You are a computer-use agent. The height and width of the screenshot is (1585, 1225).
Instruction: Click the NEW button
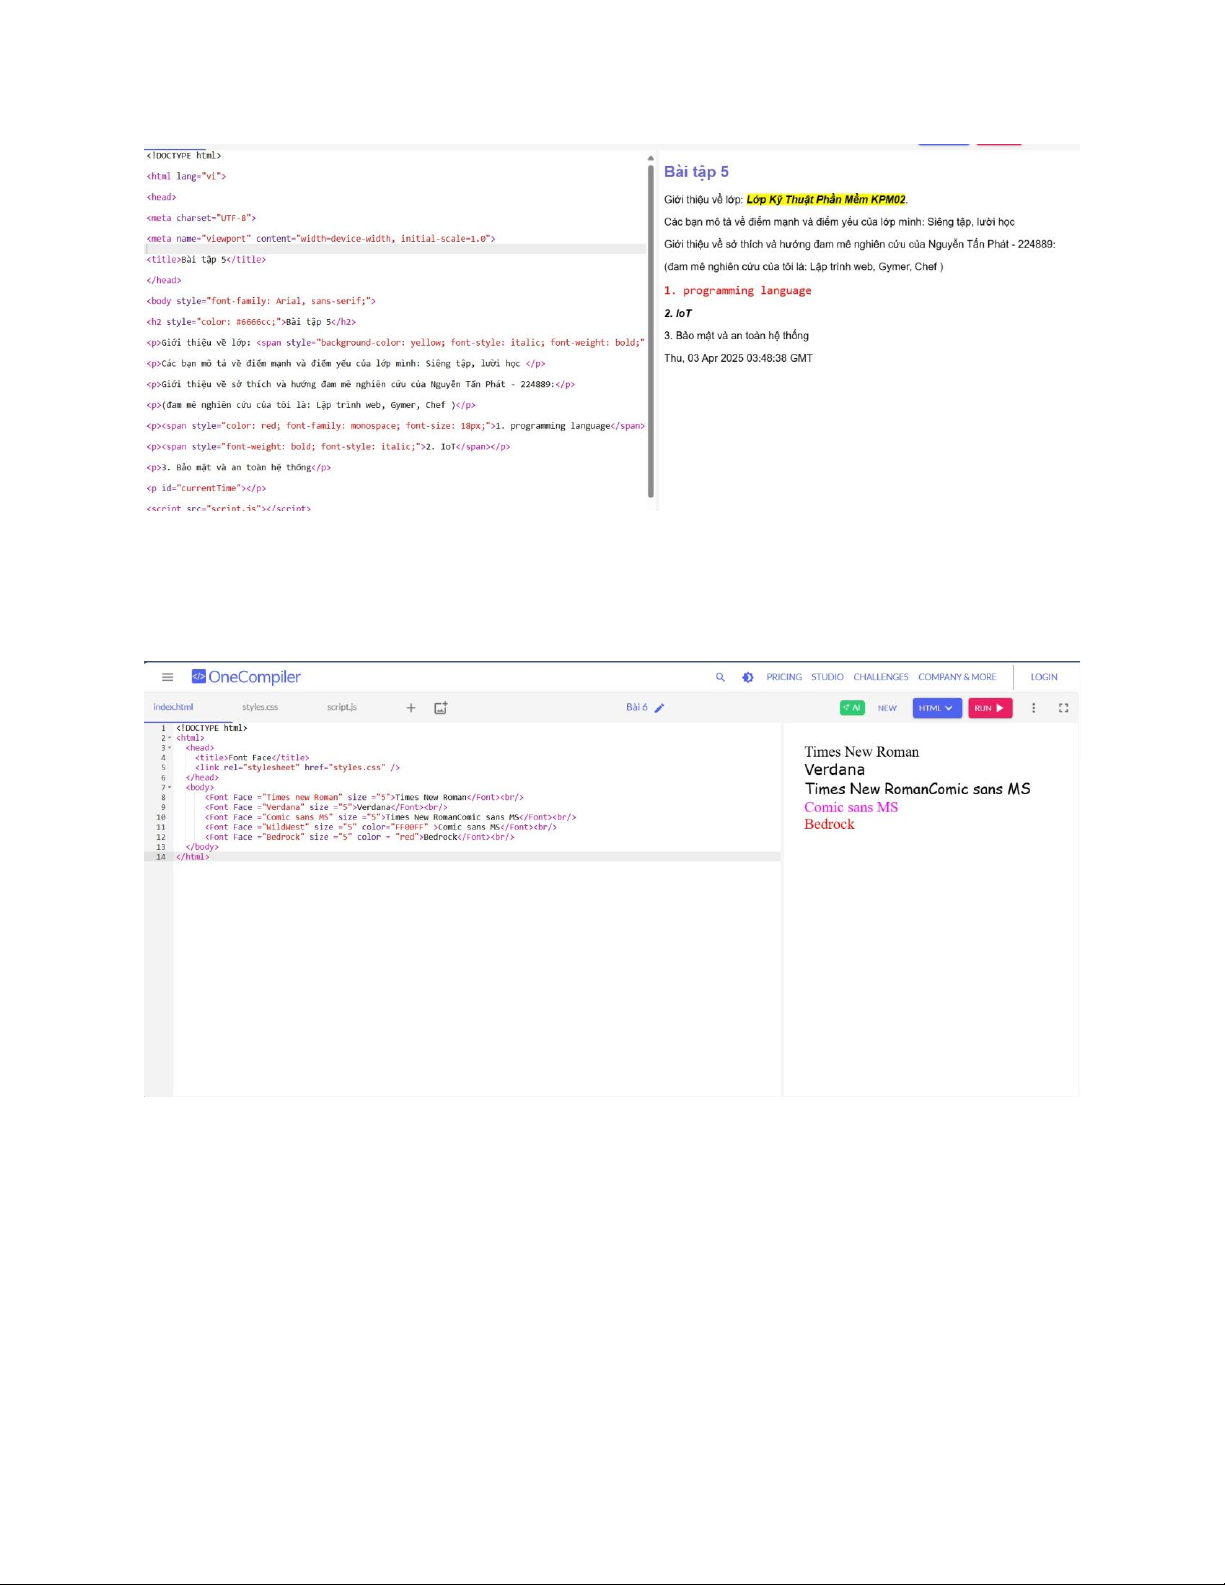887,708
